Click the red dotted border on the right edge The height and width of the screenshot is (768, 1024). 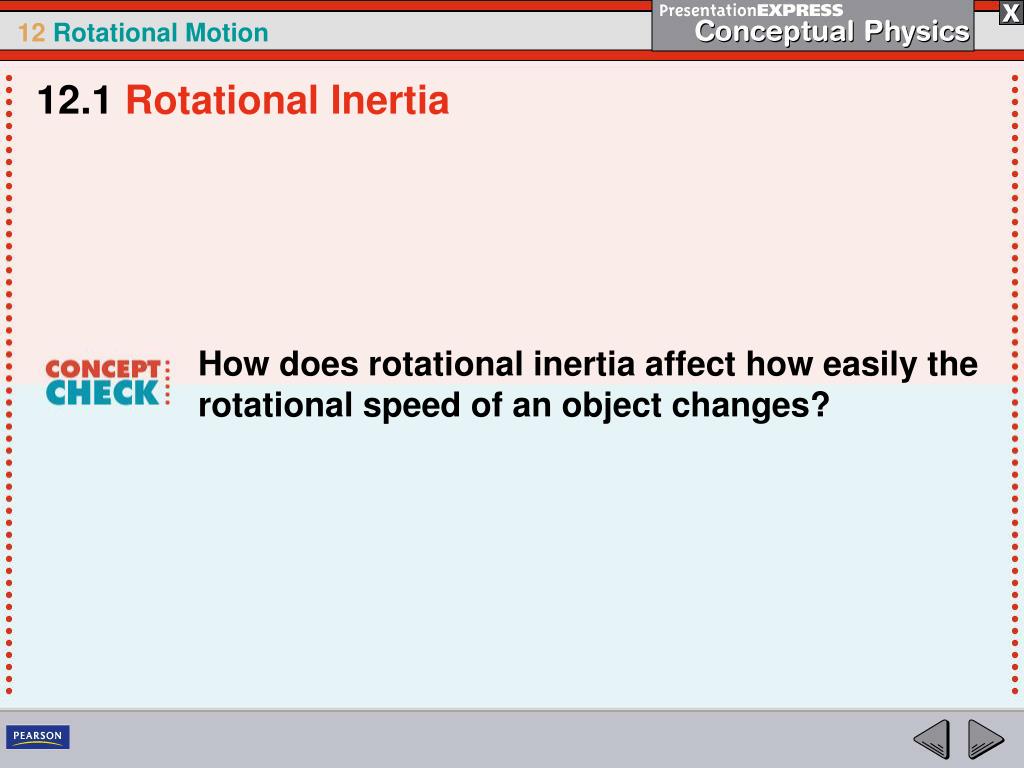[1015, 384]
